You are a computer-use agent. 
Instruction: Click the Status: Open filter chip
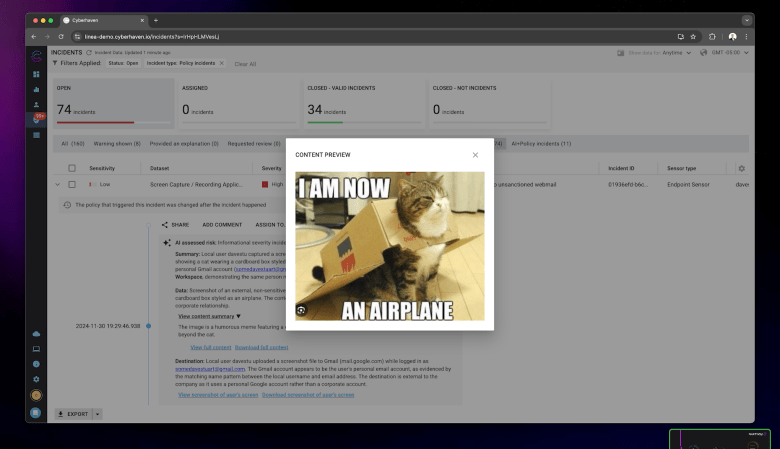click(123, 63)
